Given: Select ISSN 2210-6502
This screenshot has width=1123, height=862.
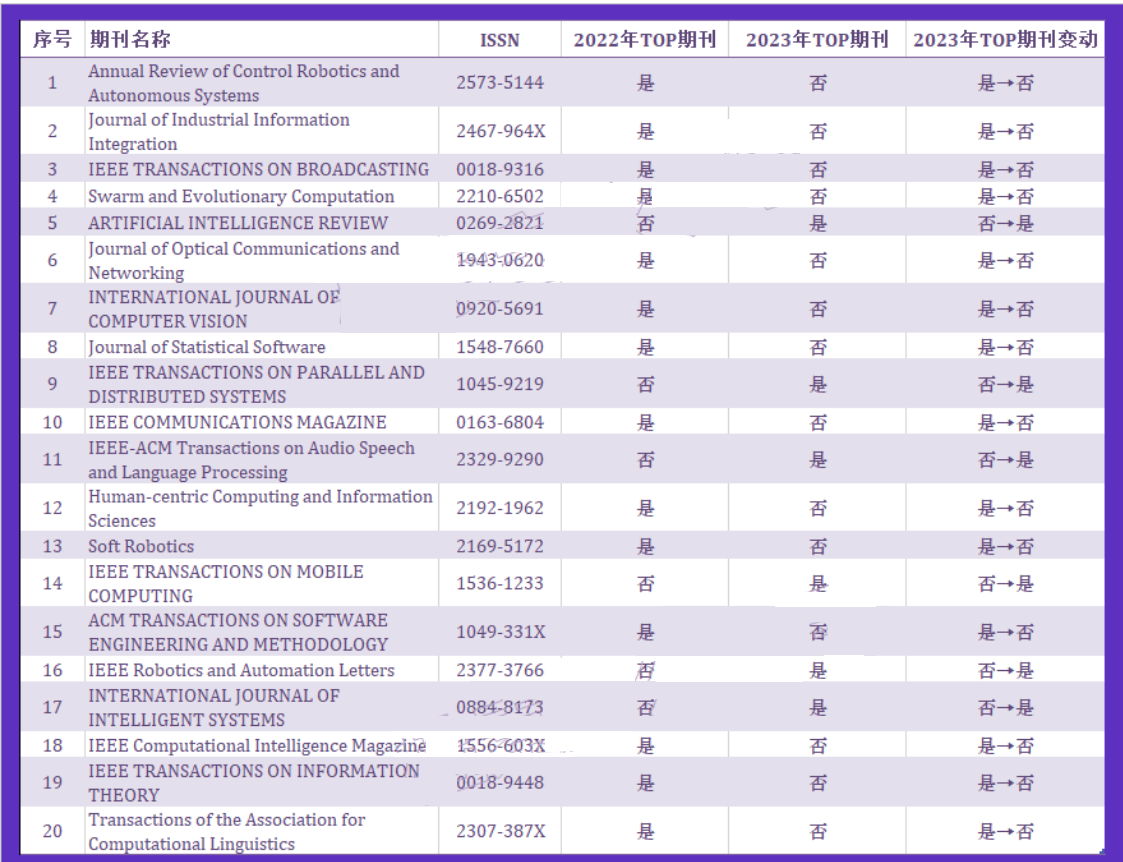Looking at the screenshot, I should [500, 197].
